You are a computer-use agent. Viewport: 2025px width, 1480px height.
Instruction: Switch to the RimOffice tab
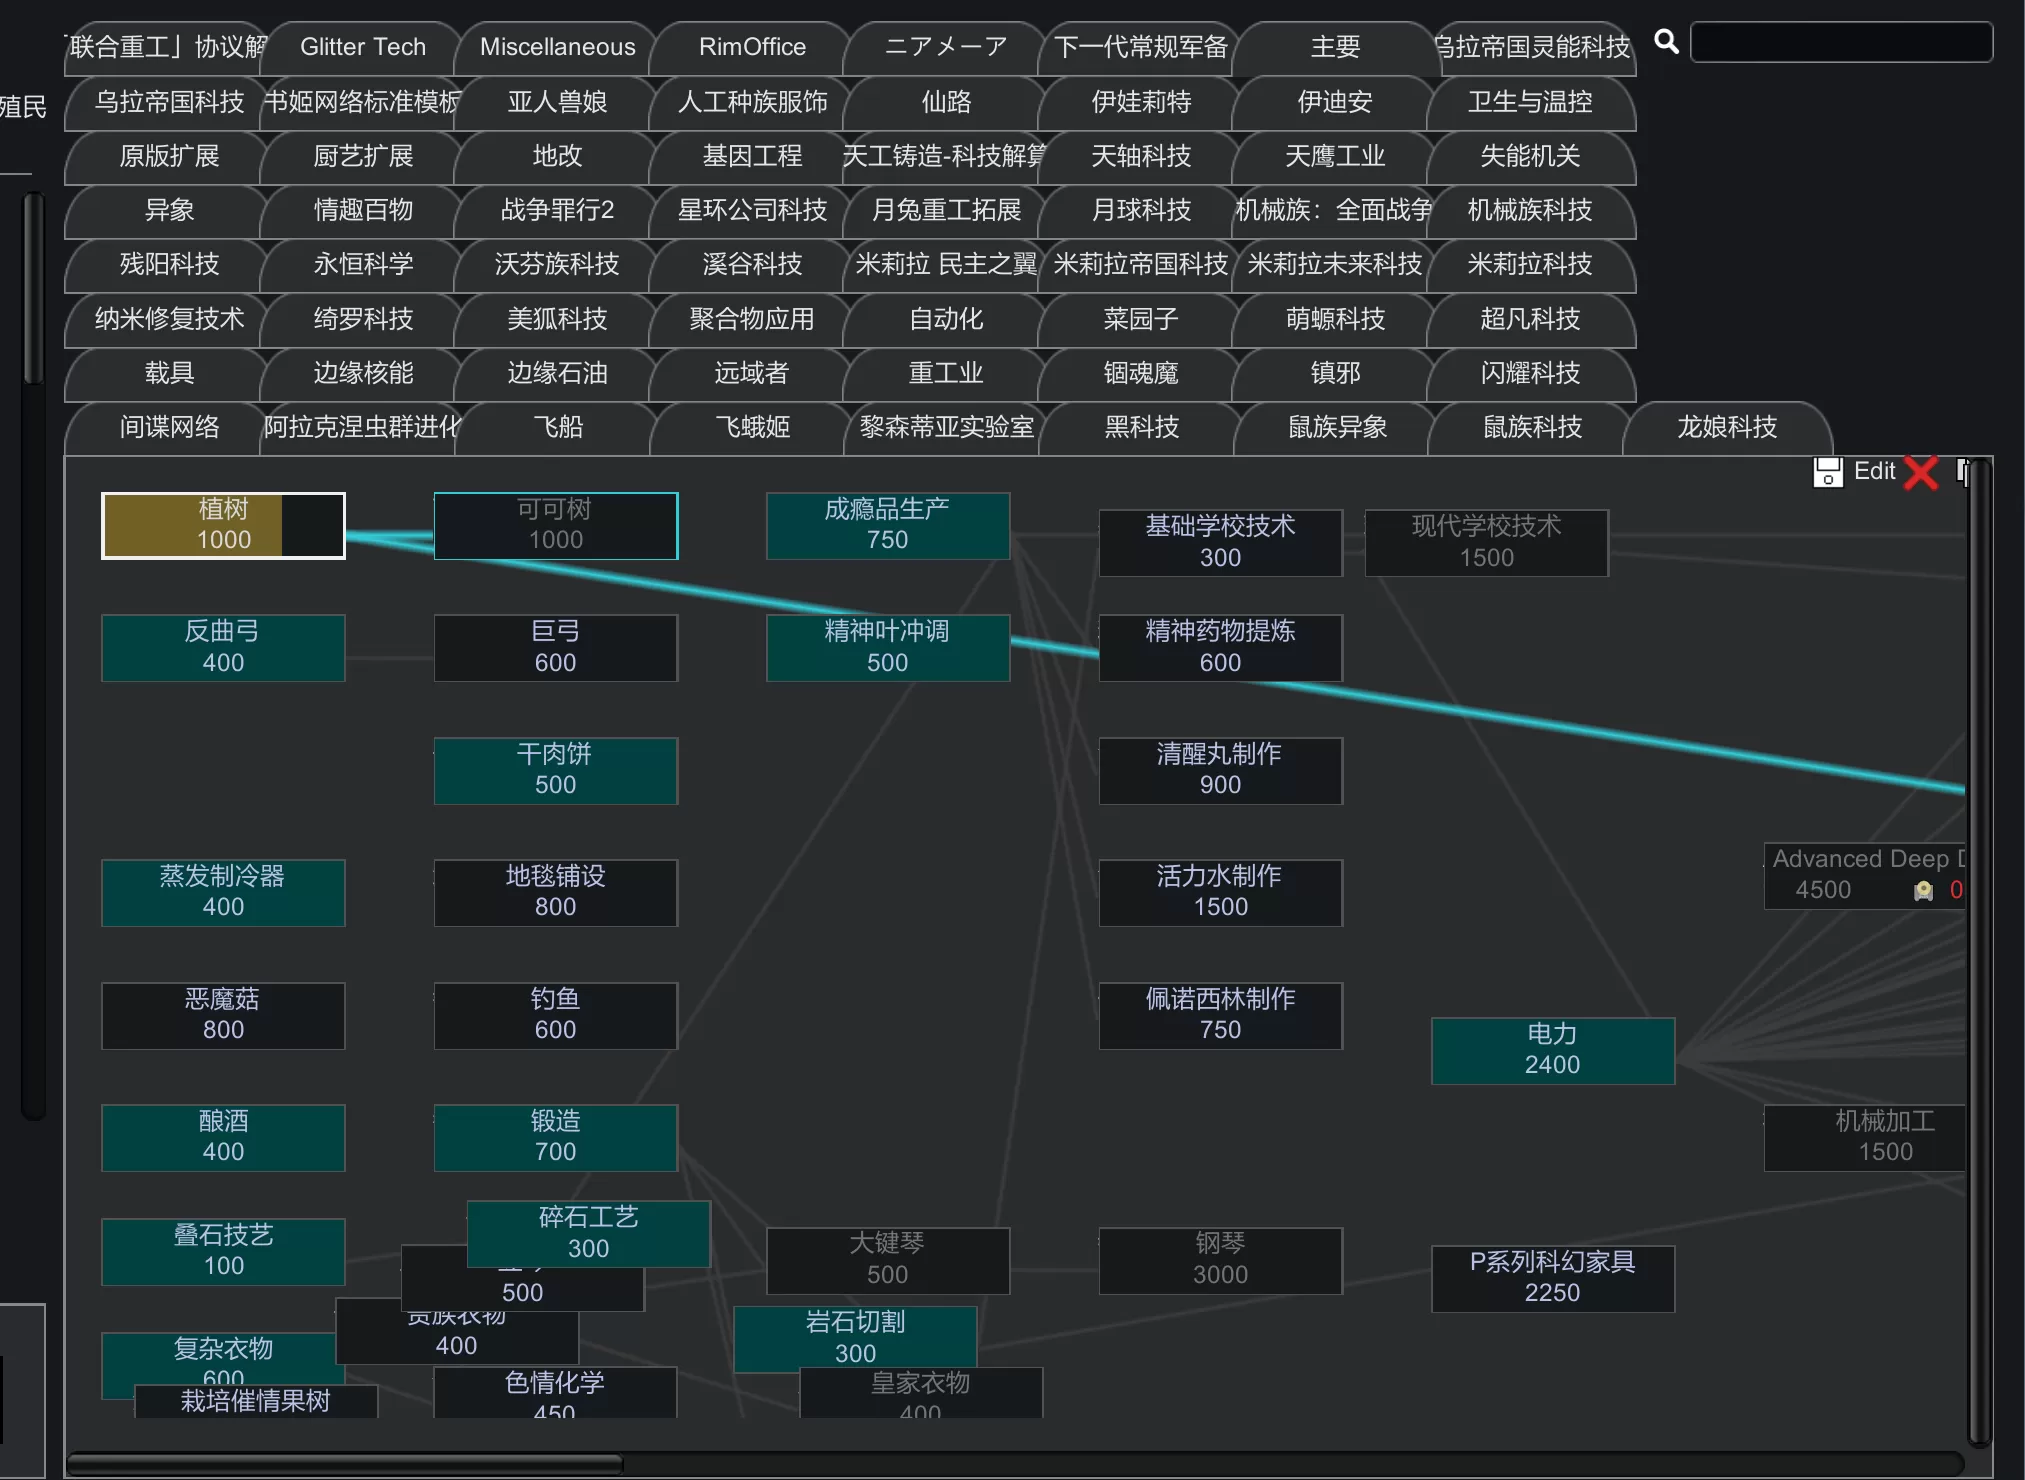[752, 47]
